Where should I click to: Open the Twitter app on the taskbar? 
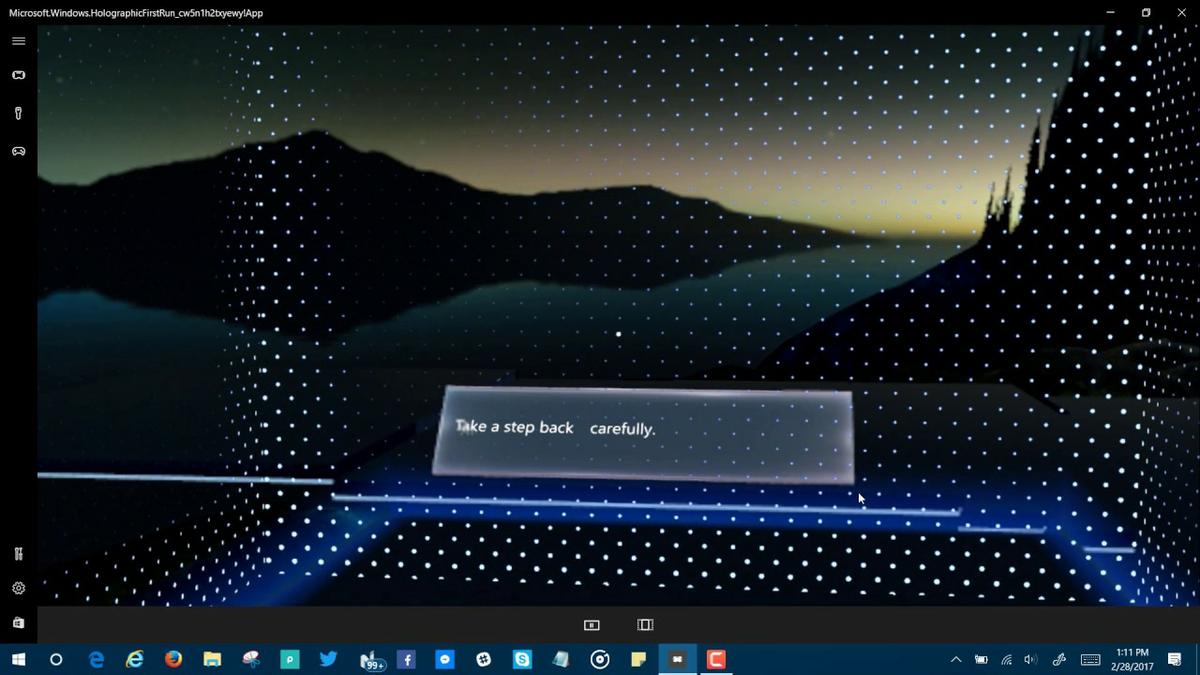click(328, 659)
